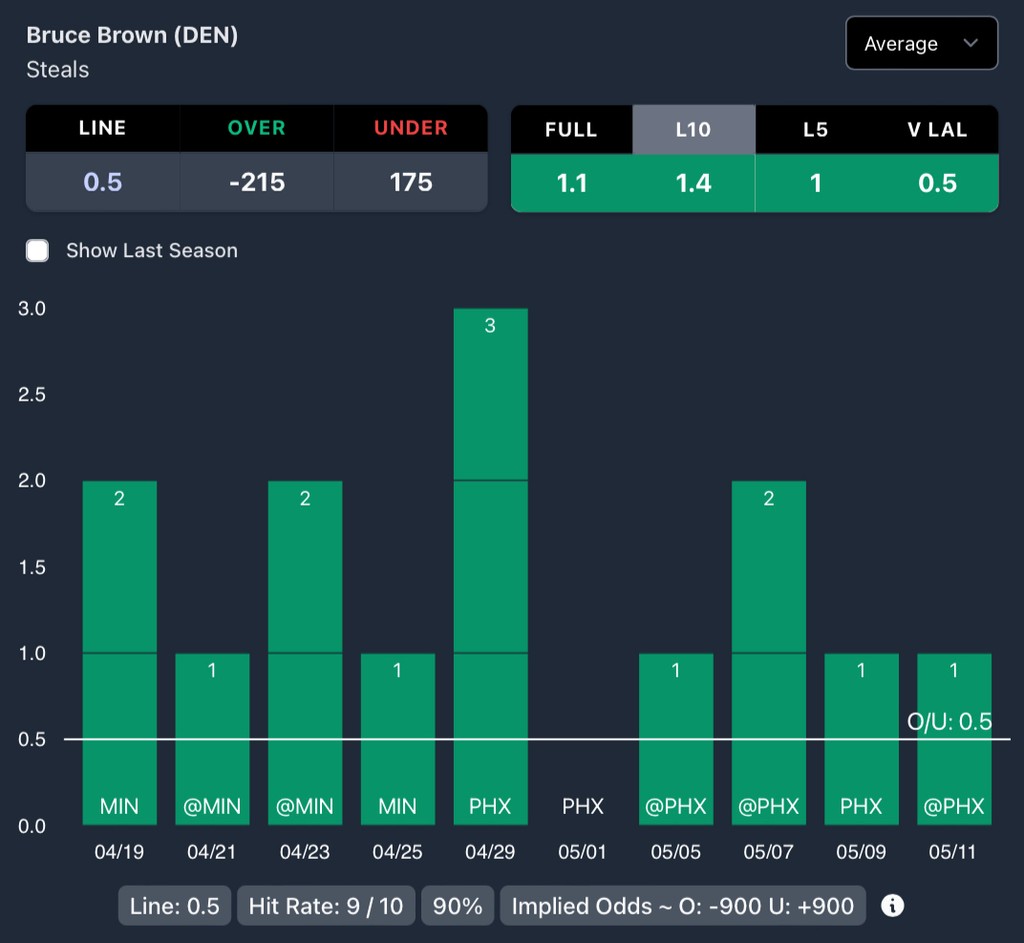Select the 04/25 MIN bar

(398, 739)
